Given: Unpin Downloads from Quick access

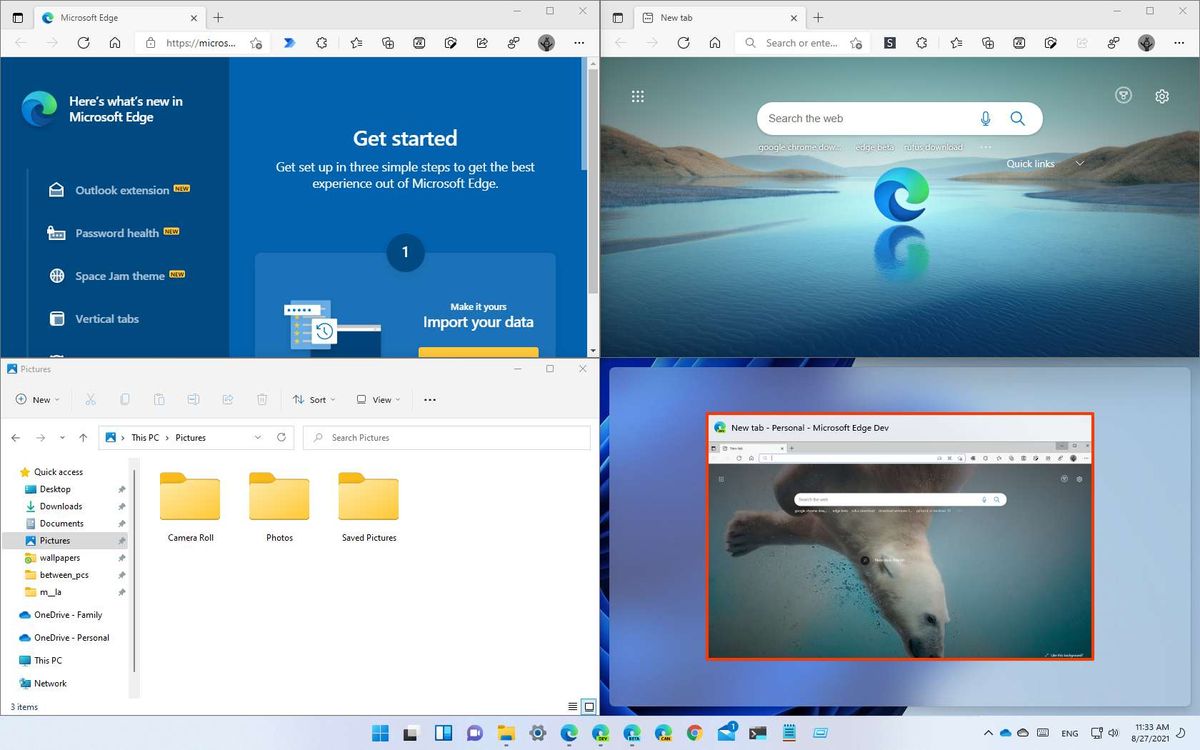Looking at the screenshot, I should tap(120, 506).
